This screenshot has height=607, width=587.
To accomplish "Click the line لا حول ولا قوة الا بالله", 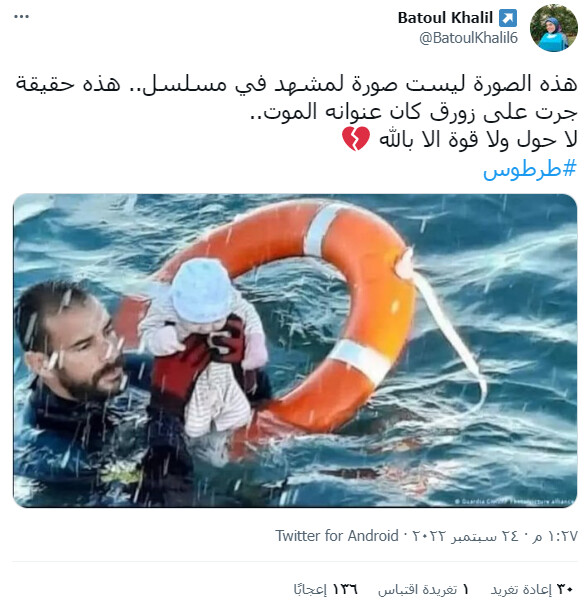I will pyautogui.click(x=478, y=139).
